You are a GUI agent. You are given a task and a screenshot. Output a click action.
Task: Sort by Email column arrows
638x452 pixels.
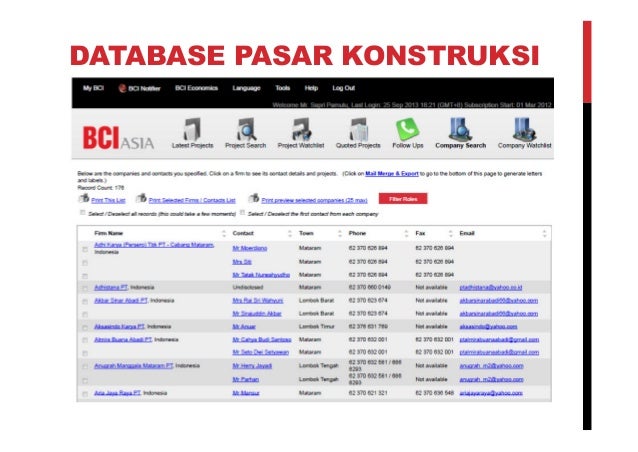pos(544,233)
